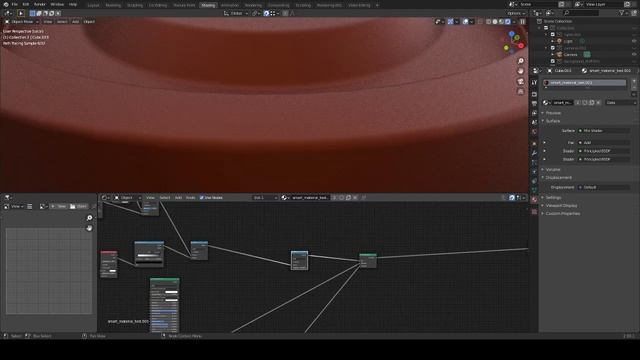Click the New button in the image editor
Viewport: 640px width, 360px height.
(59, 207)
